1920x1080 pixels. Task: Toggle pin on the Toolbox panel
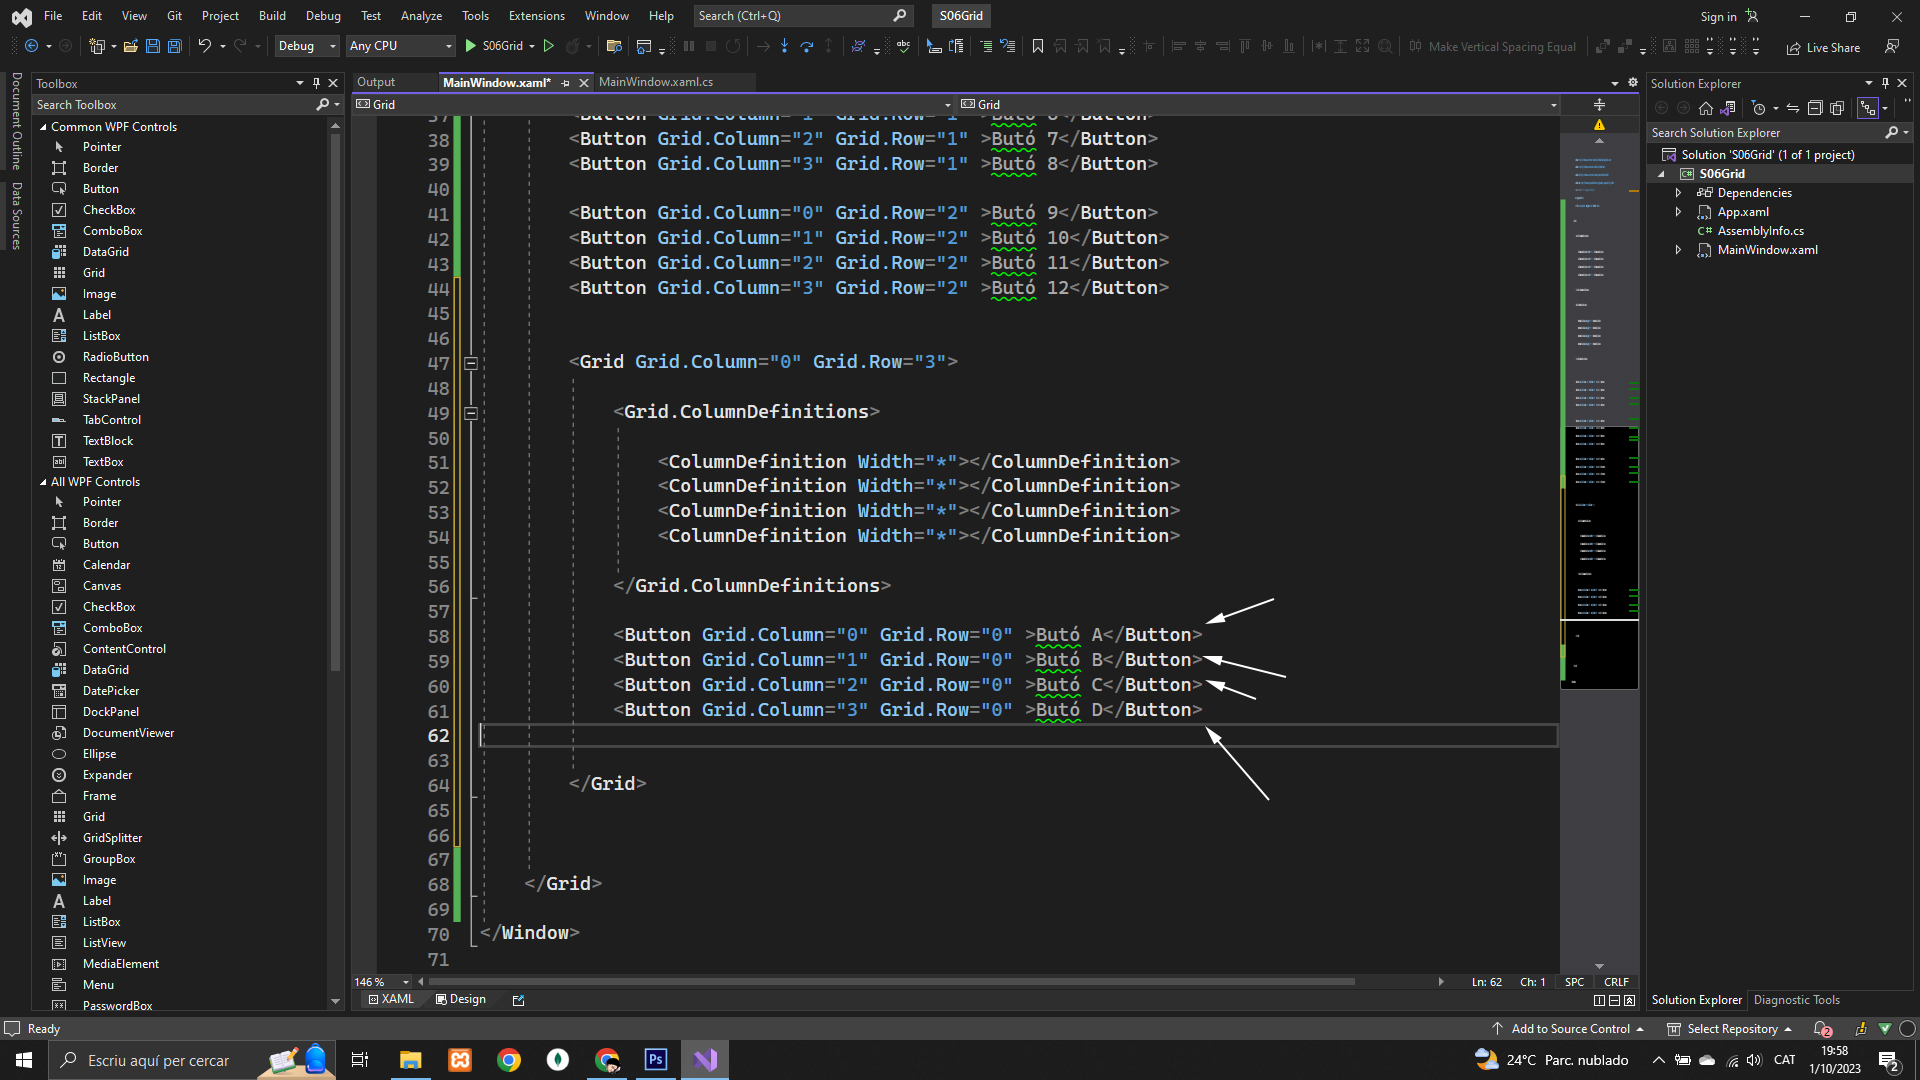click(316, 83)
